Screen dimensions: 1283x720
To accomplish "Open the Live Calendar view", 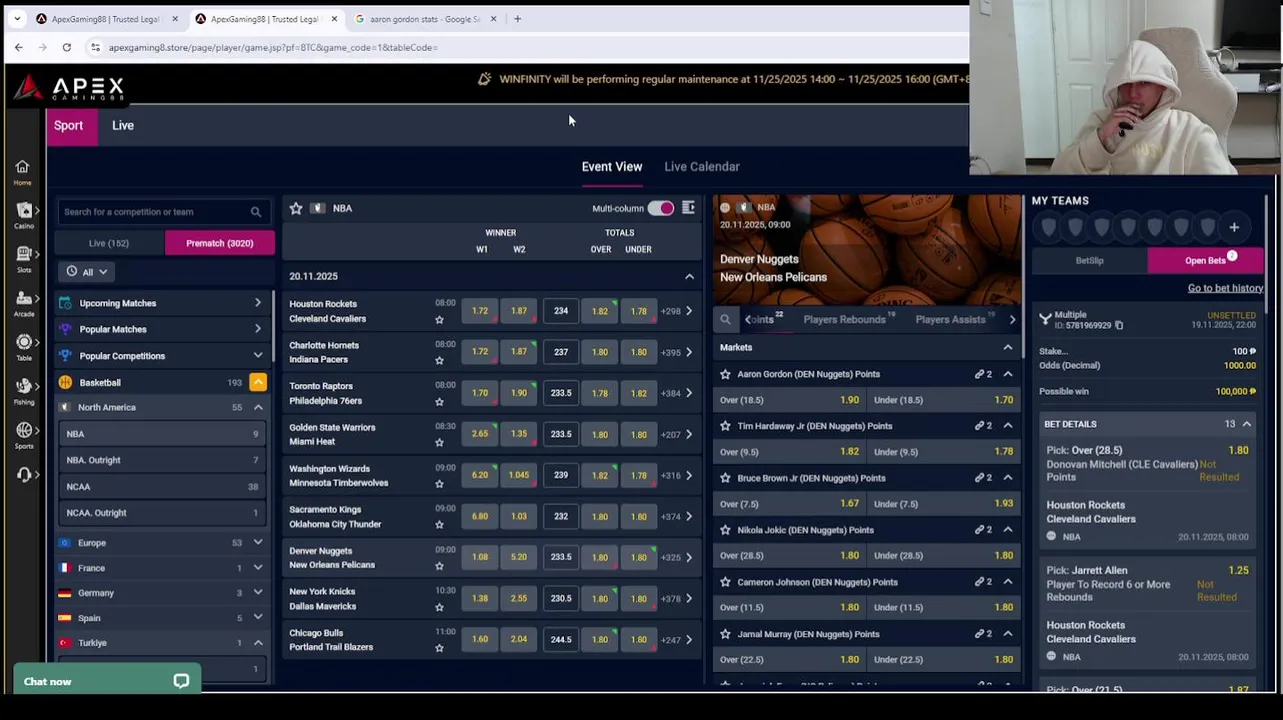I will coord(702,167).
